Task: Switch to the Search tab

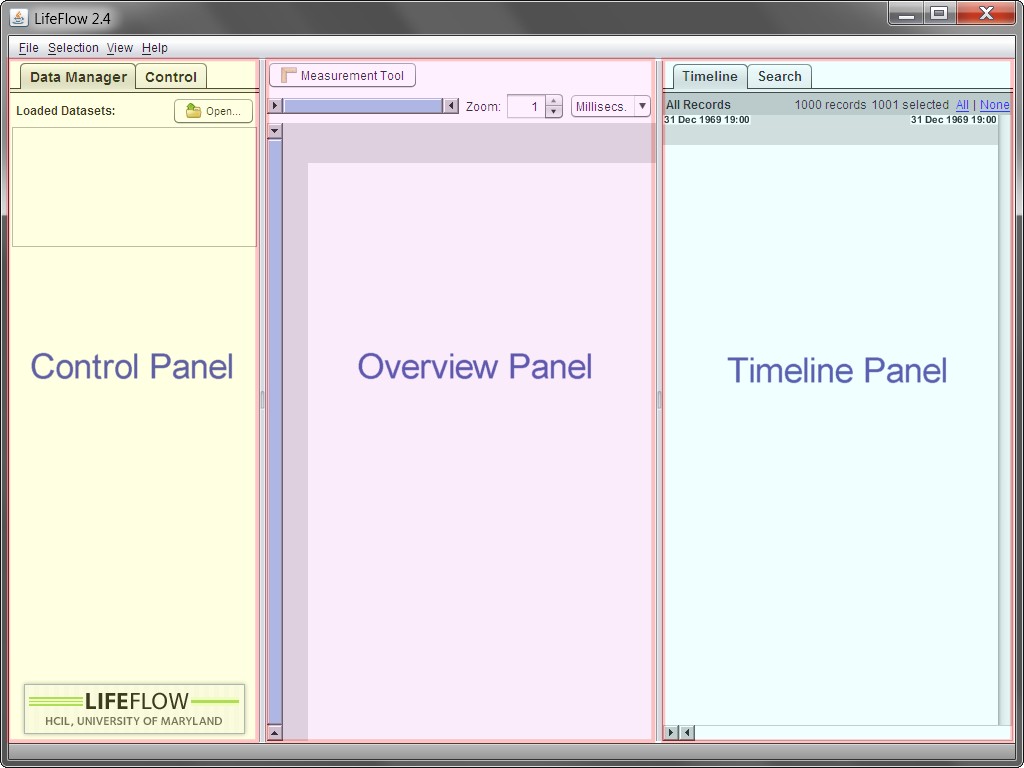Action: [779, 76]
